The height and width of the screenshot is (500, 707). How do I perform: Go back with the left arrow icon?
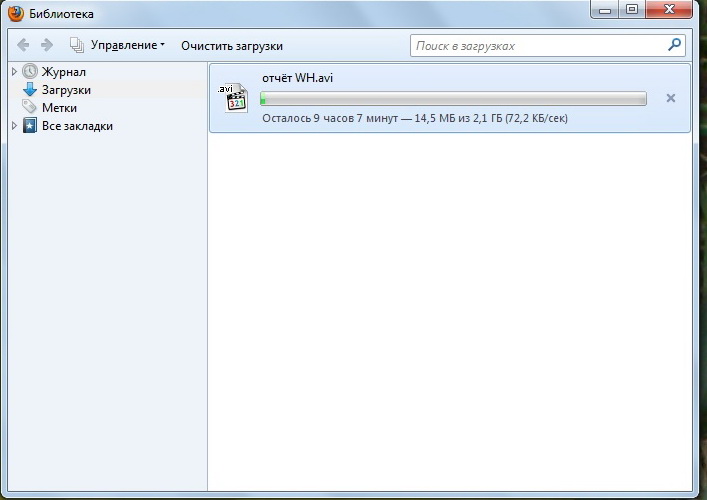(23, 45)
